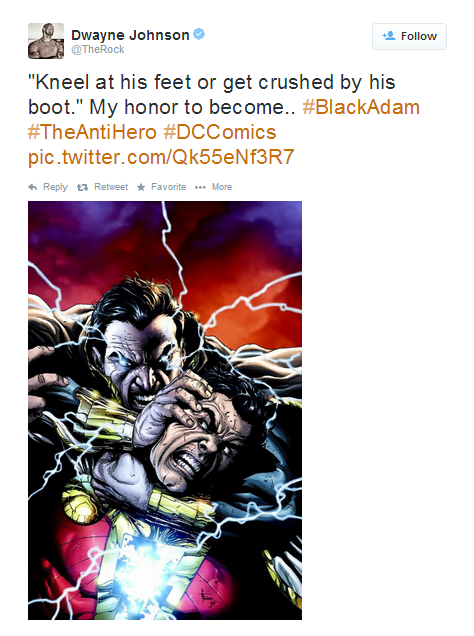Image resolution: width=474 pixels, height=636 pixels.
Task: Click the favorite star icon
Action: point(141,187)
